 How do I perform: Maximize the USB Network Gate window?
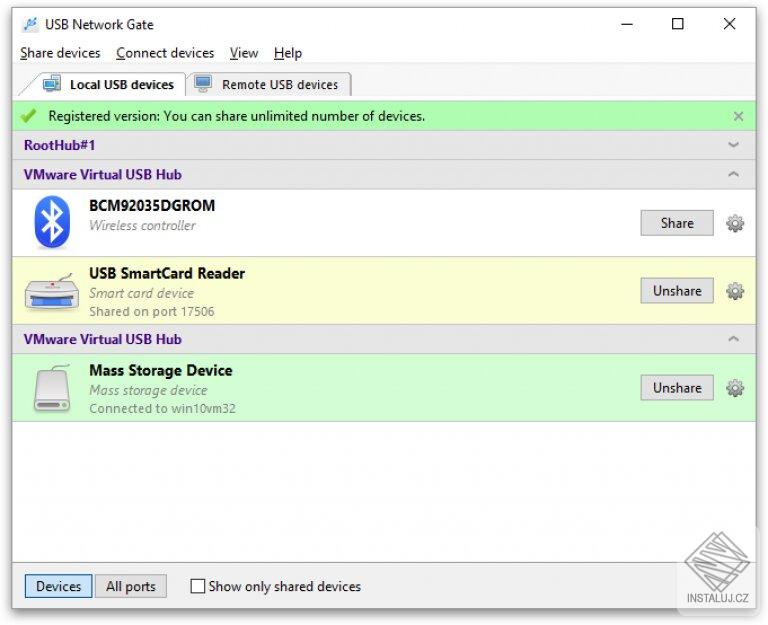click(x=678, y=24)
